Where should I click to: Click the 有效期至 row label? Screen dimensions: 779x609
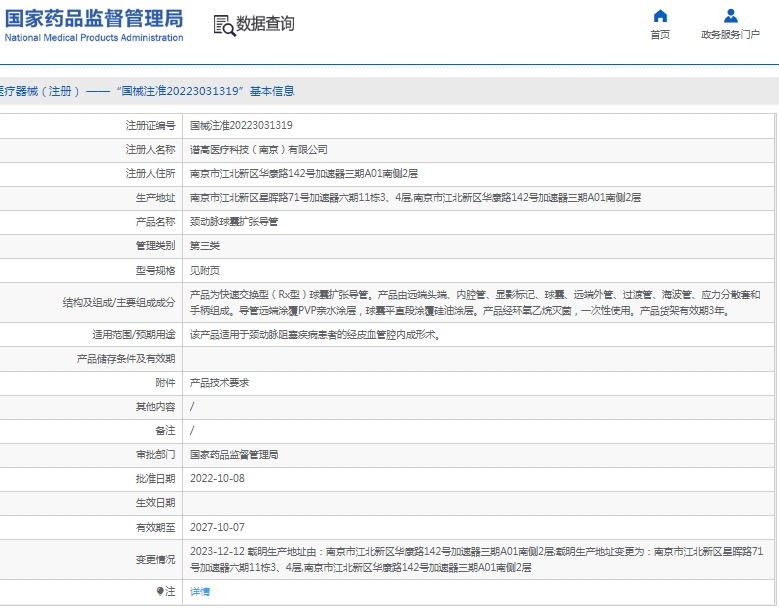(x=155, y=527)
